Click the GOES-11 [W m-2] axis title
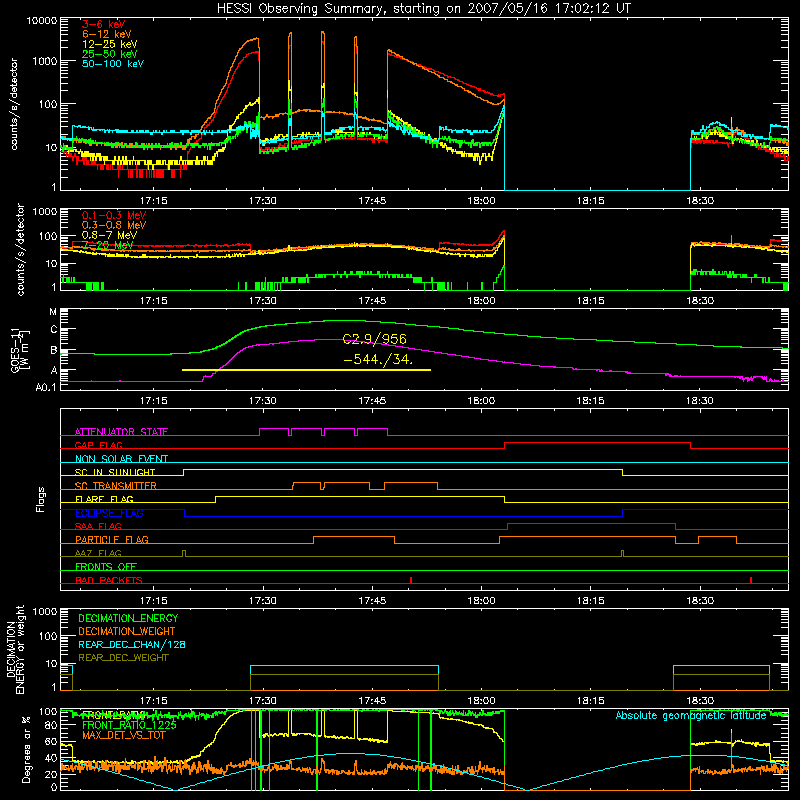Image resolution: width=800 pixels, height=800 pixels. coord(20,351)
